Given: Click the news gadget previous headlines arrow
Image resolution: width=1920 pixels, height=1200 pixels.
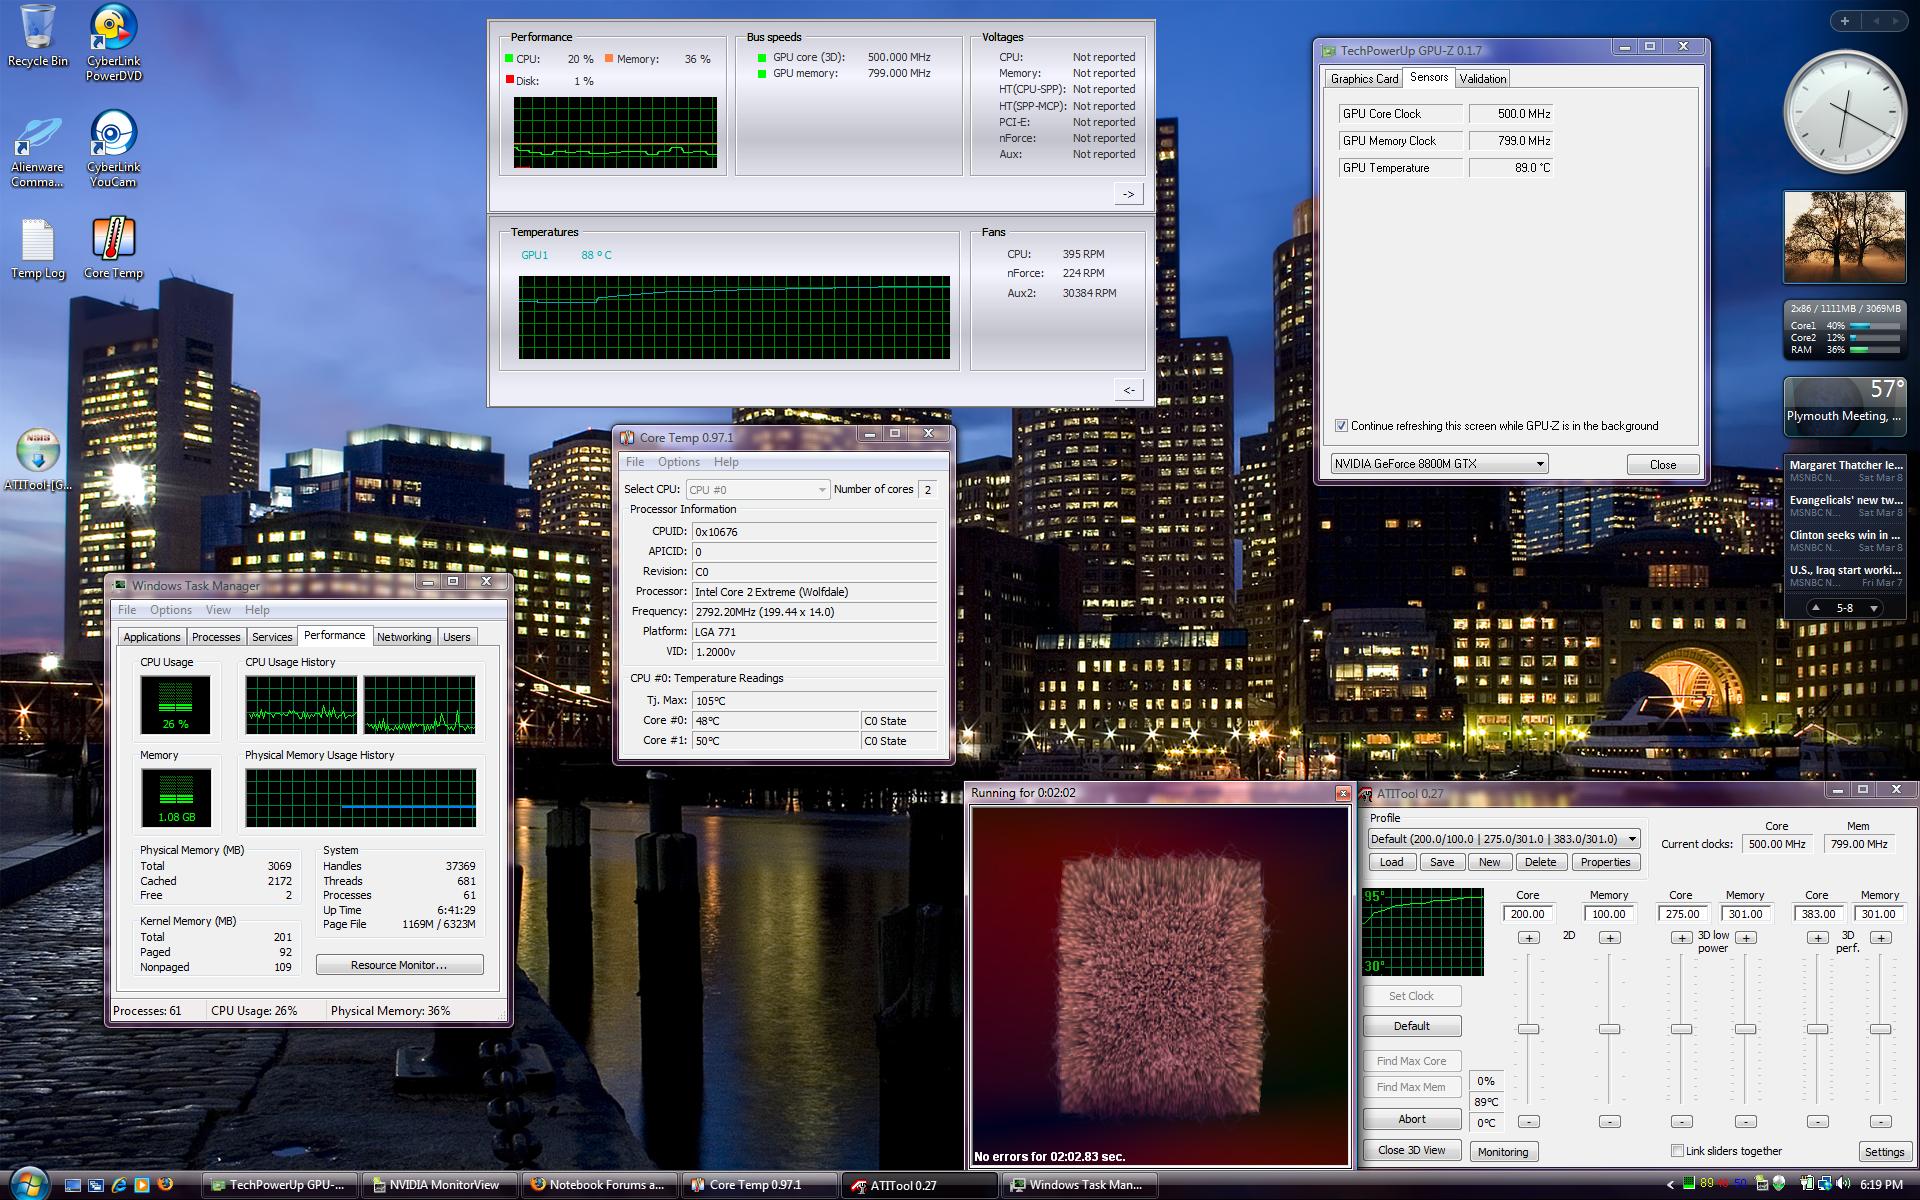Looking at the screenshot, I should [1816, 608].
